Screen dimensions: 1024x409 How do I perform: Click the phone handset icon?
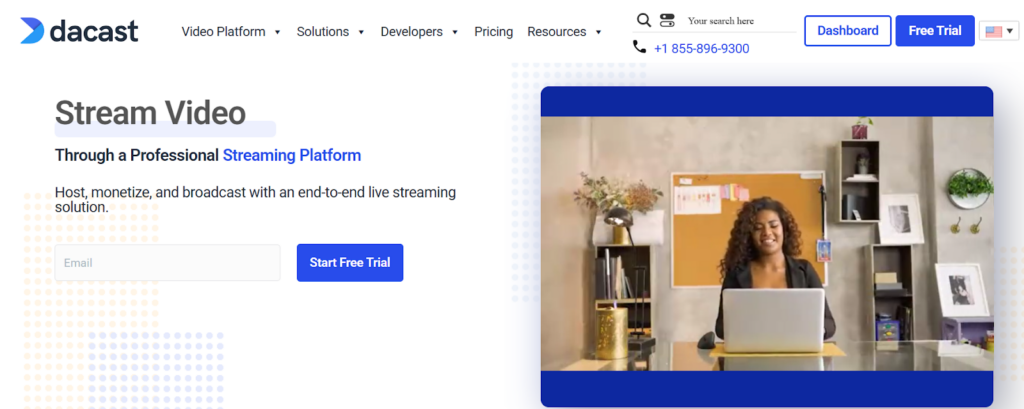640,47
